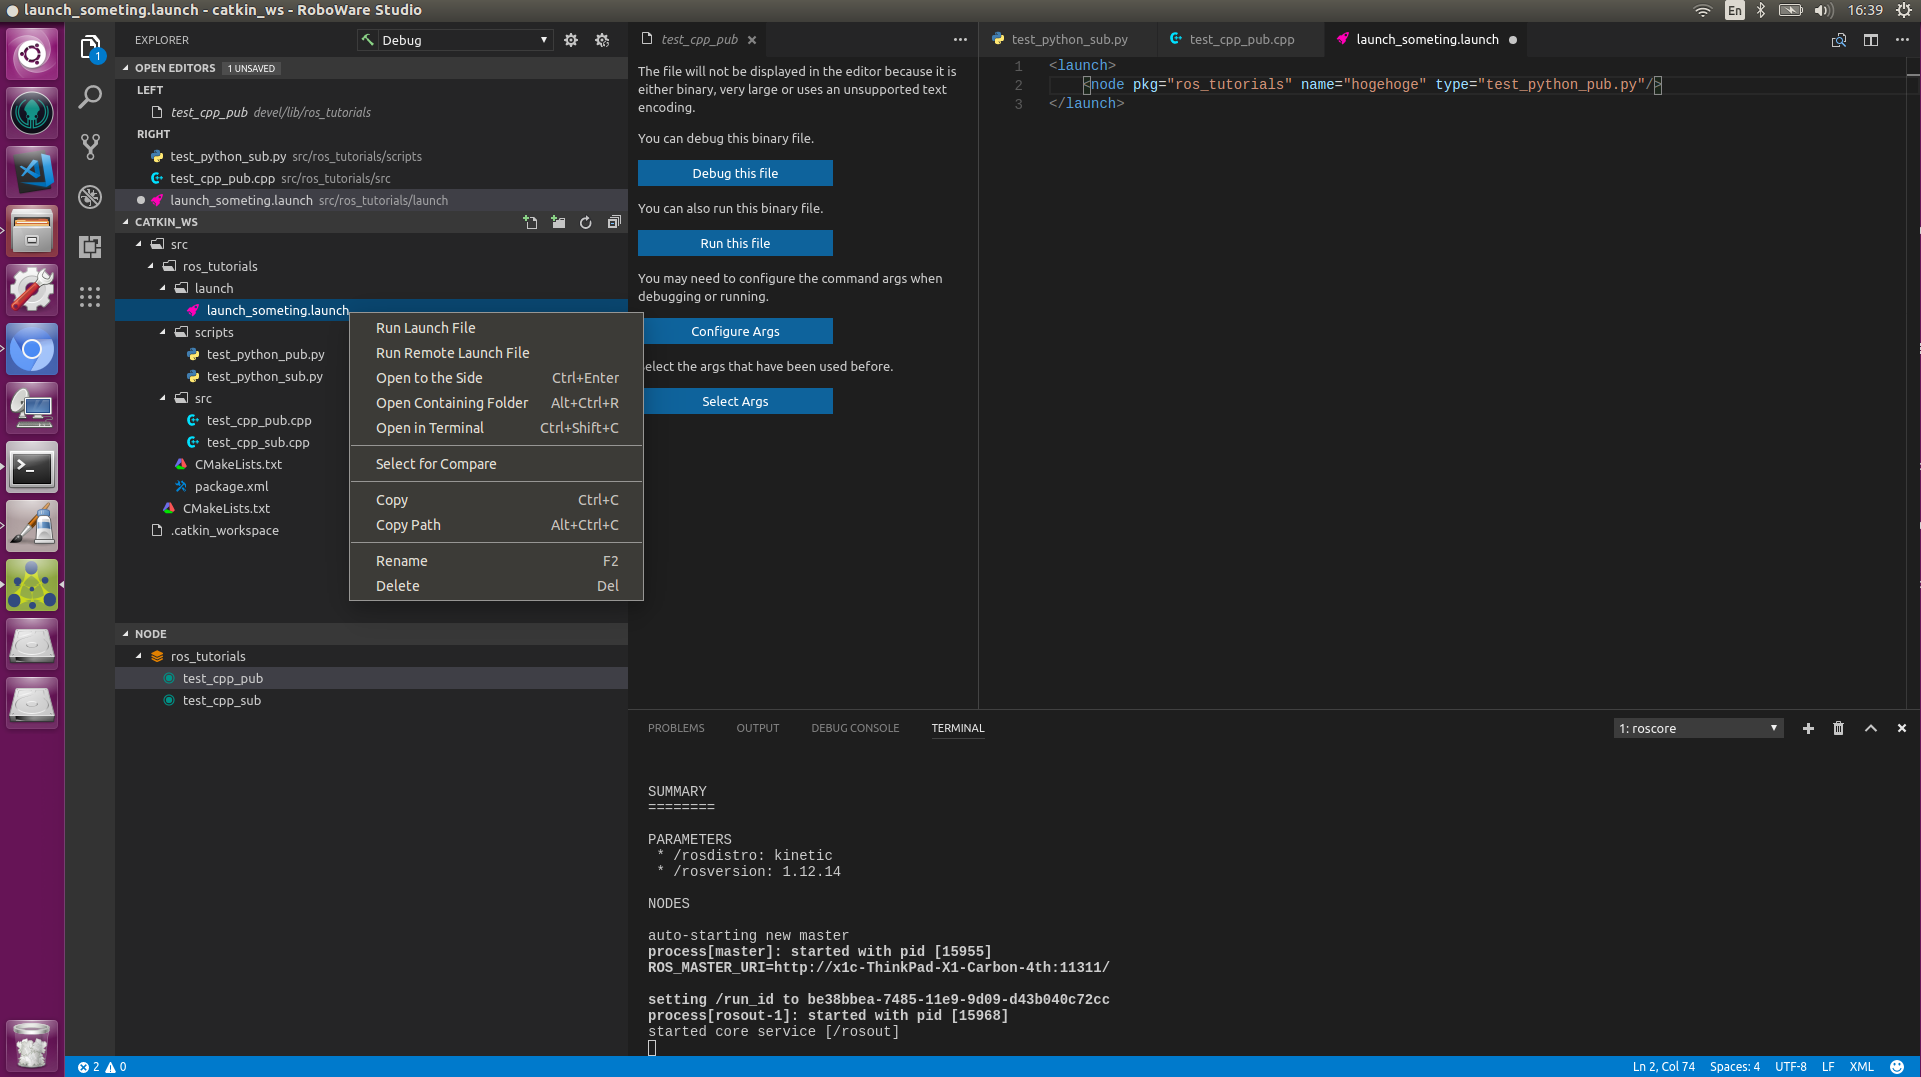Click the 'Run this file' button
Image resolution: width=1921 pixels, height=1077 pixels.
pyautogui.click(x=735, y=243)
